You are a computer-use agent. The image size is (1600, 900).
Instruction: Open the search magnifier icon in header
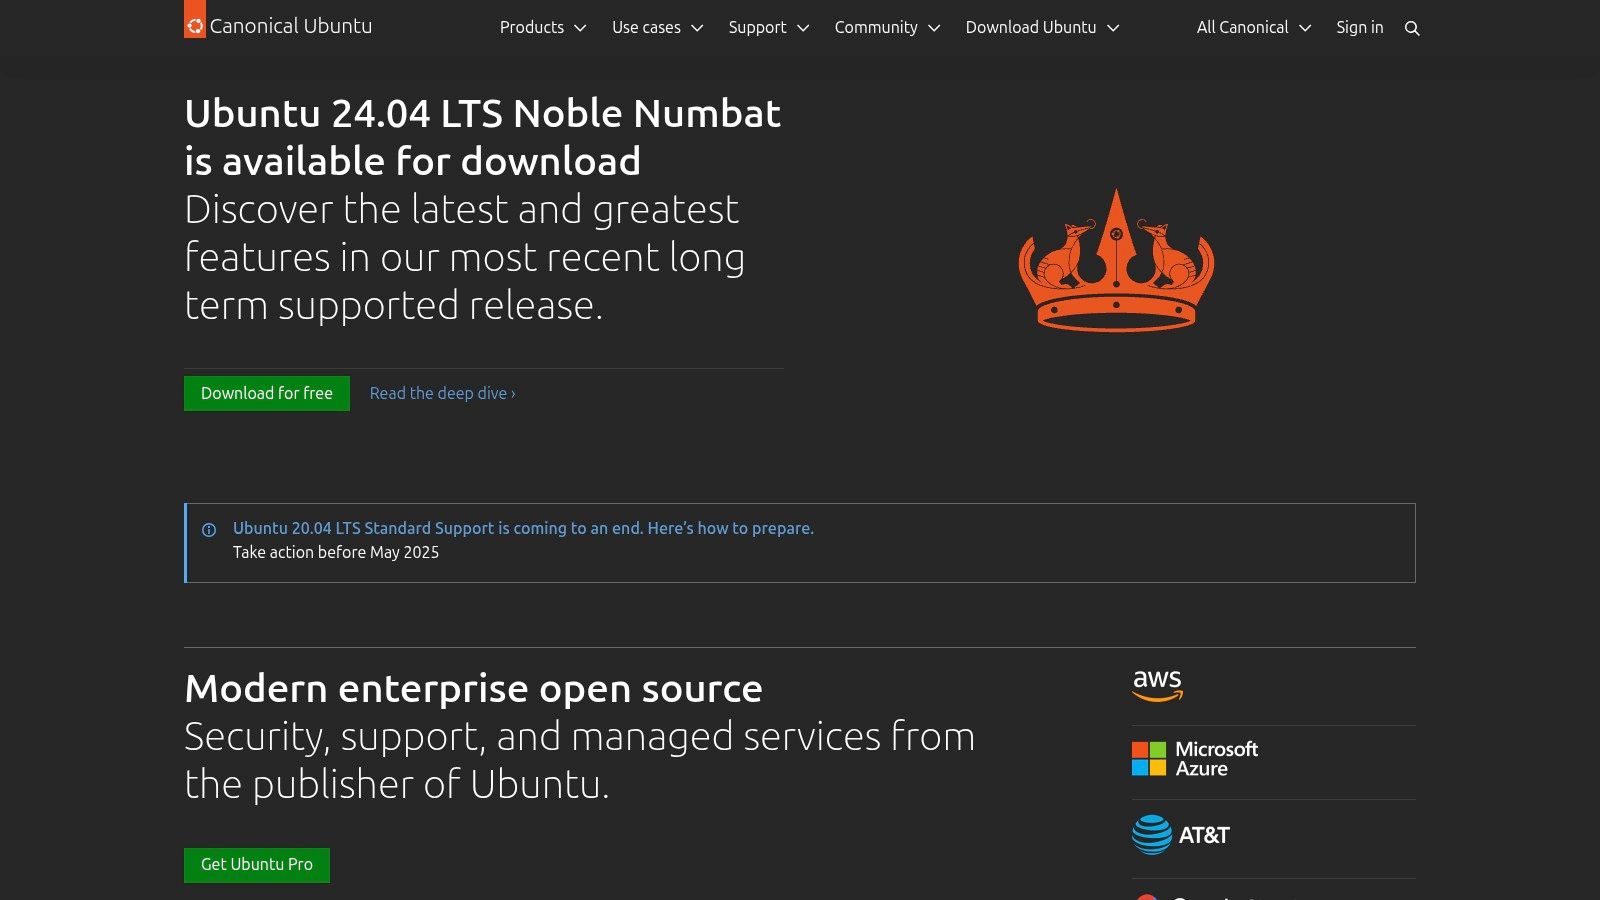coord(1412,28)
